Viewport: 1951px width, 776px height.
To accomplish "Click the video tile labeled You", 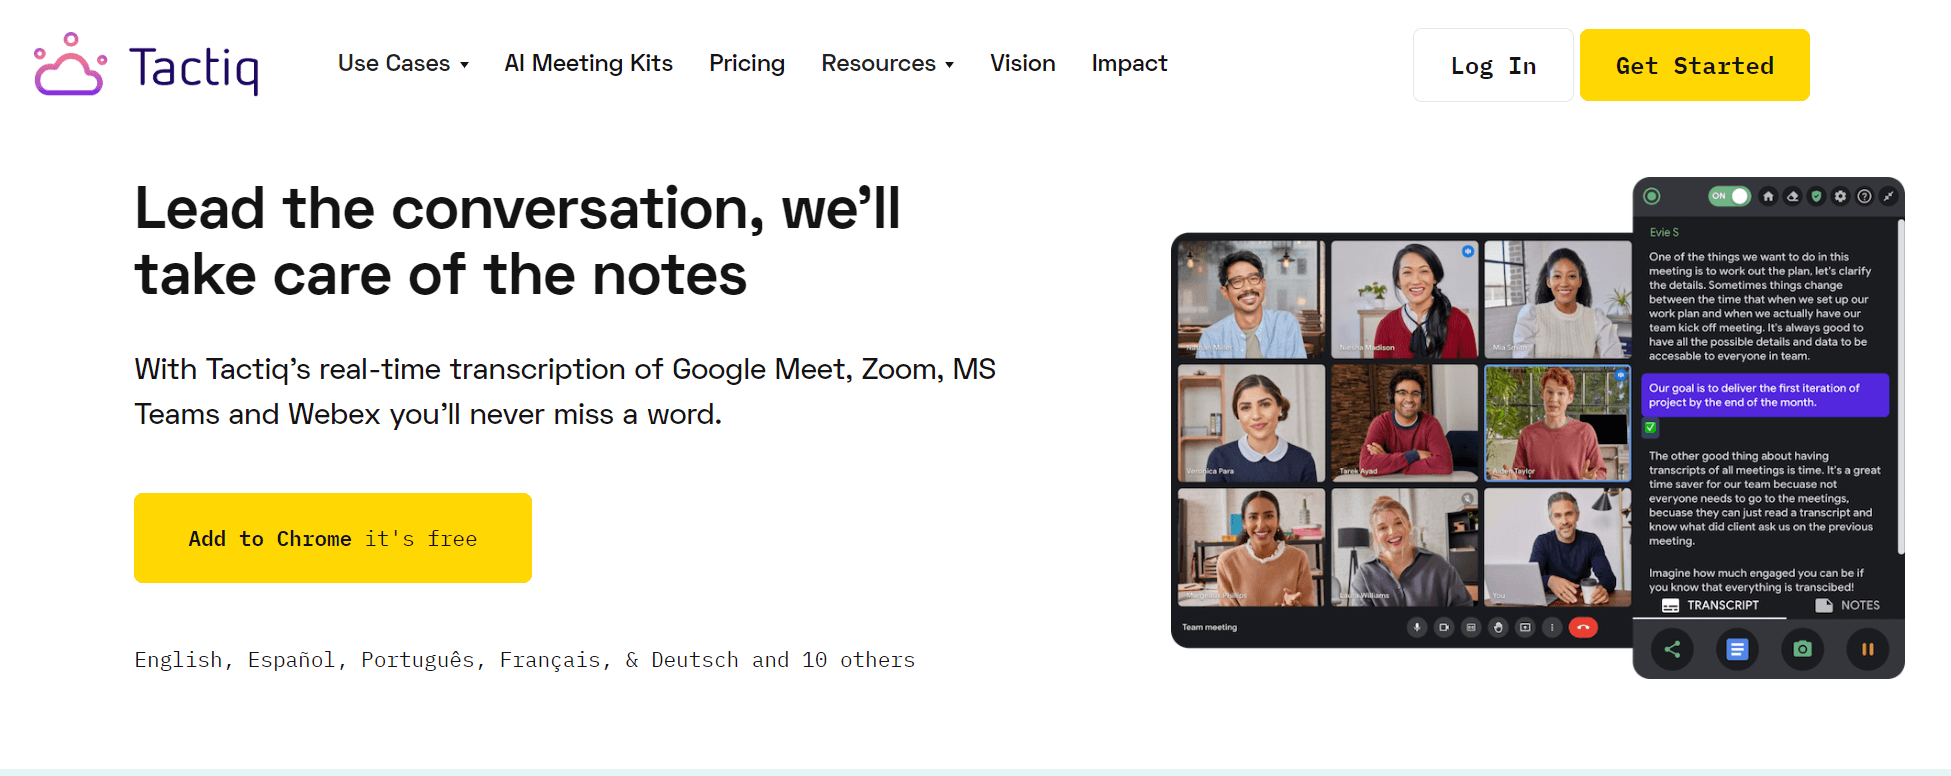I will pyautogui.click(x=1557, y=546).
